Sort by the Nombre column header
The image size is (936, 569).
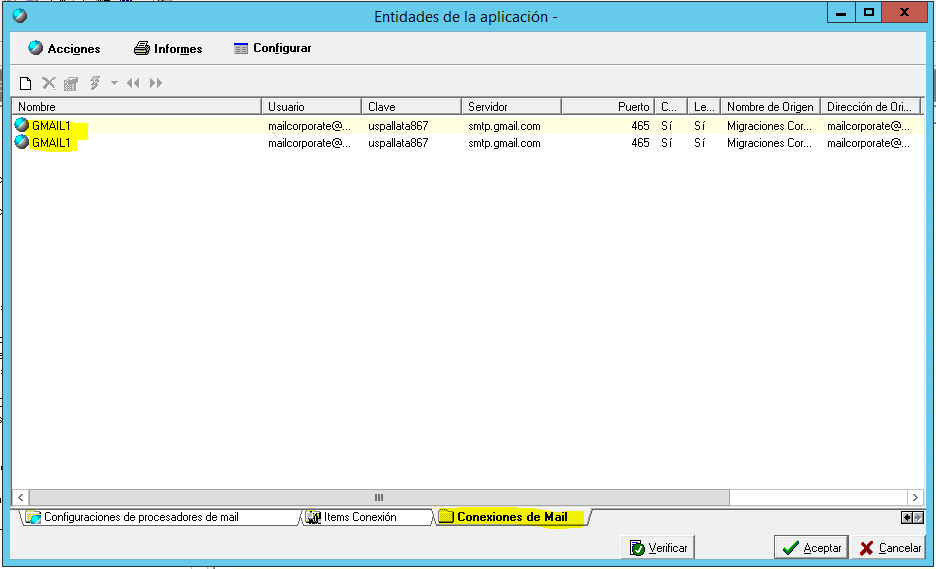(x=137, y=106)
